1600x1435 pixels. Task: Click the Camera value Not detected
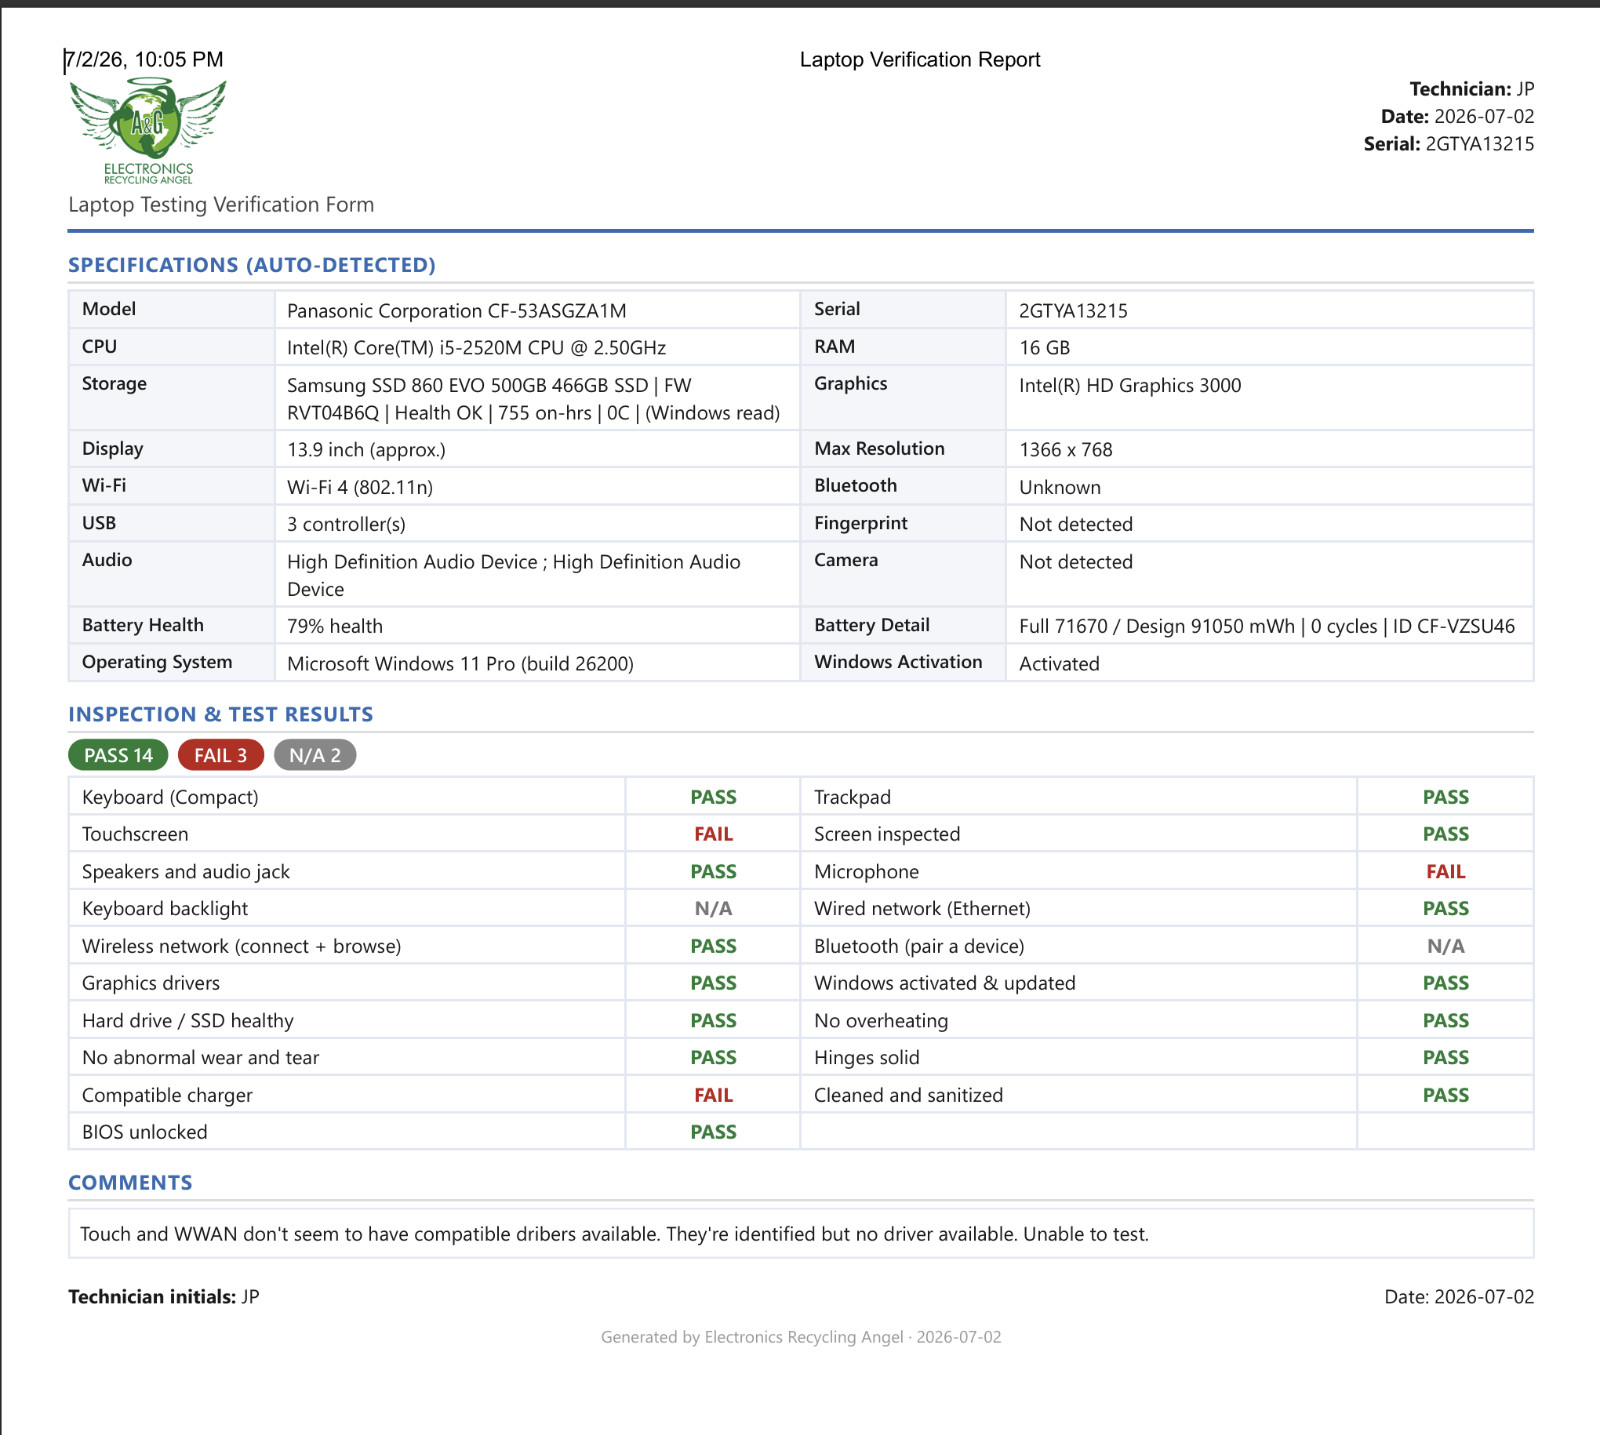coord(1076,562)
